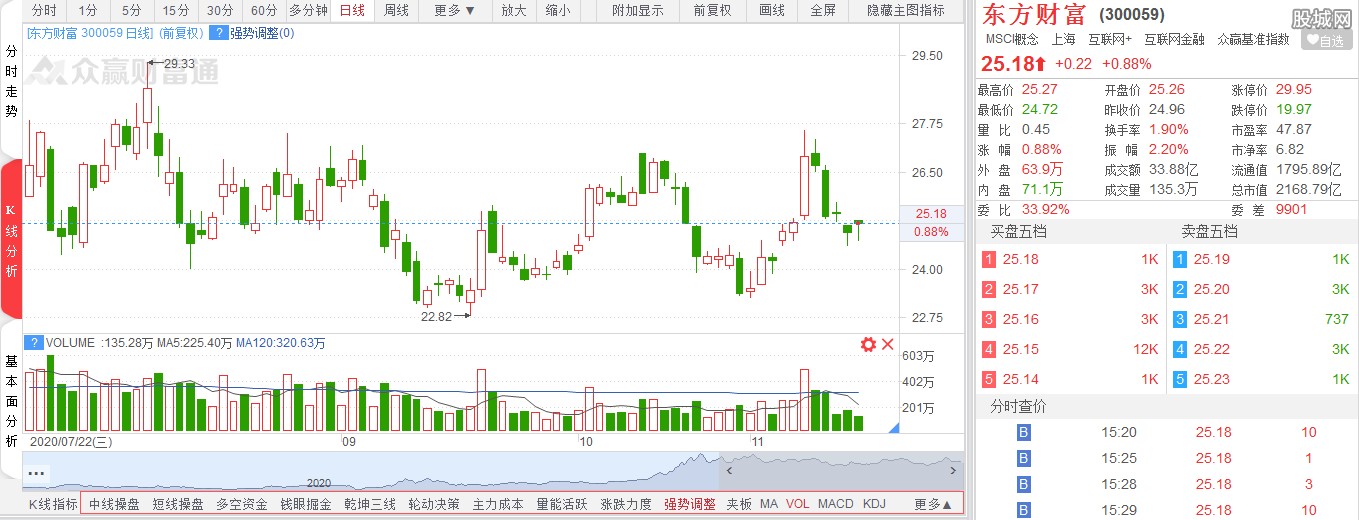
Task: Open 基本面分析 side tab
Action: 11,400
